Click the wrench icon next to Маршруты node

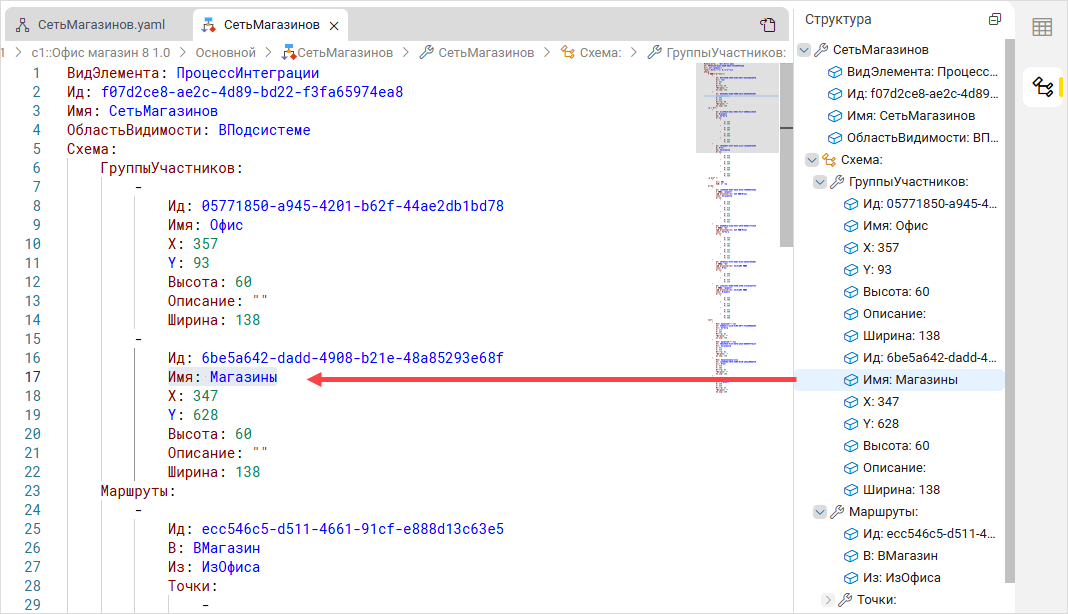[836, 512]
